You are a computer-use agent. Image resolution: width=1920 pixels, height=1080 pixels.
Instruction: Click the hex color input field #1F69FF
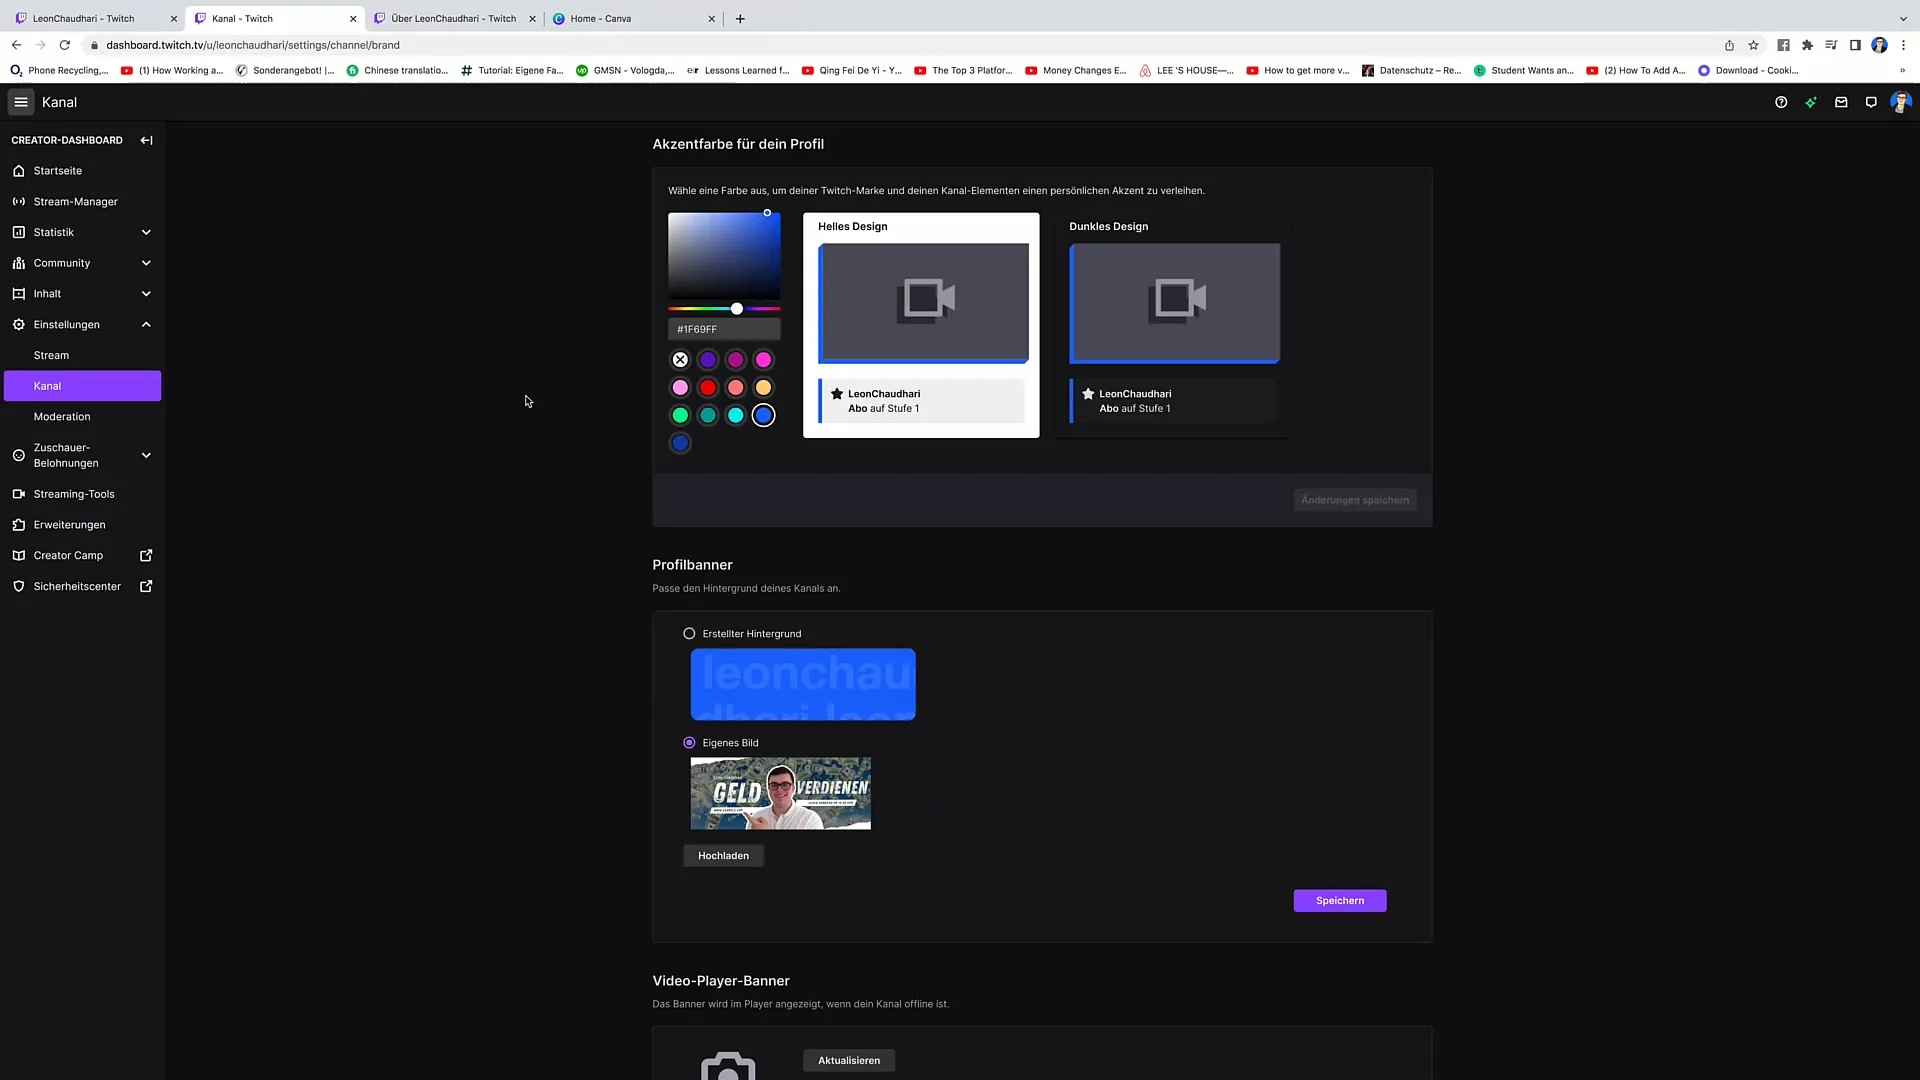pyautogui.click(x=724, y=330)
